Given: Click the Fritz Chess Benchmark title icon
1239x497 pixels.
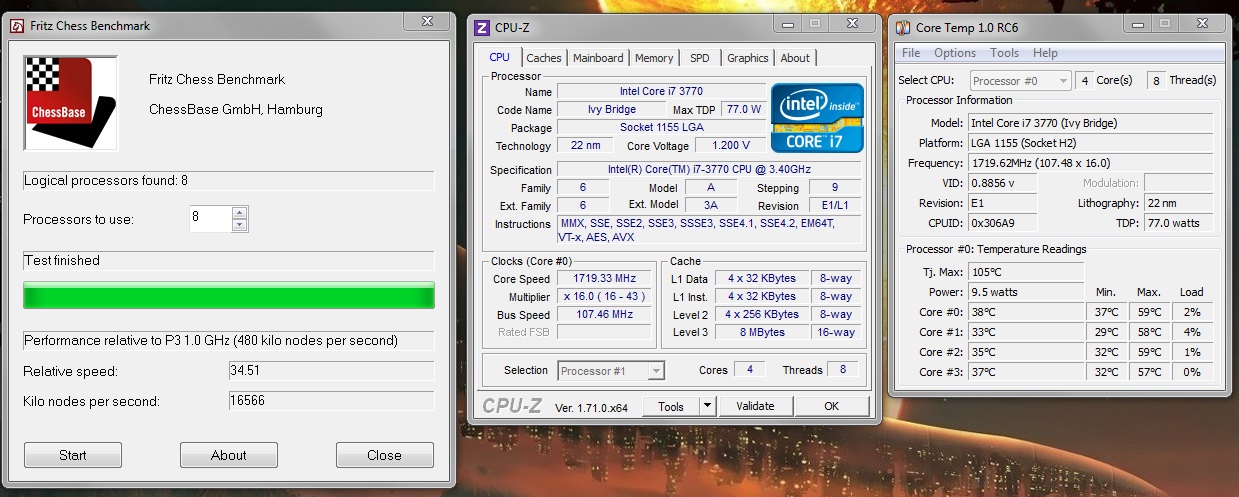Looking at the screenshot, I should (x=16, y=26).
